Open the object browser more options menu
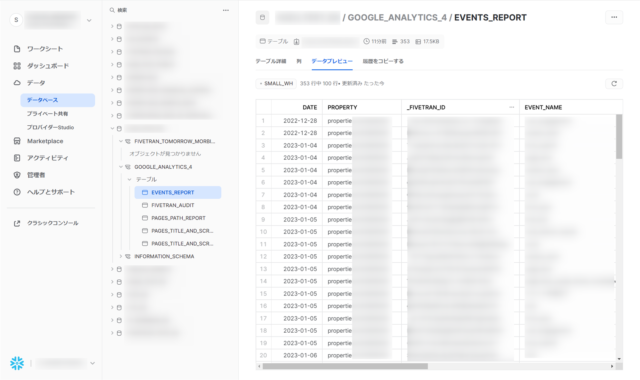Image resolution: width=640 pixels, height=380 pixels. (x=226, y=10)
